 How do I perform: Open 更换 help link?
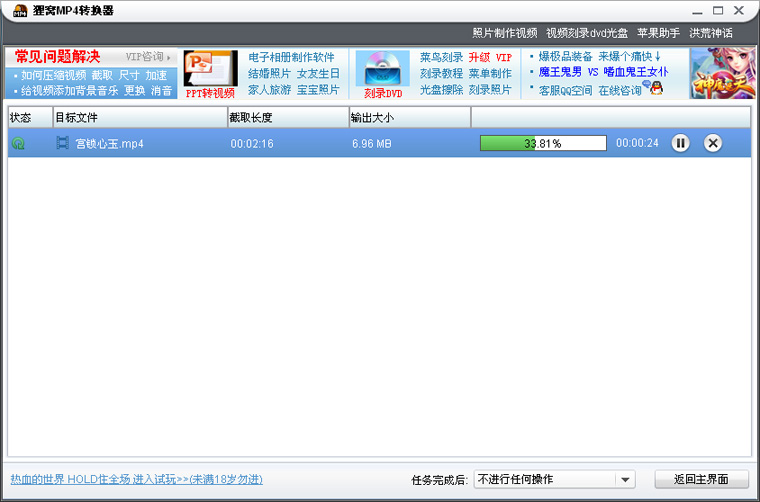click(134, 91)
